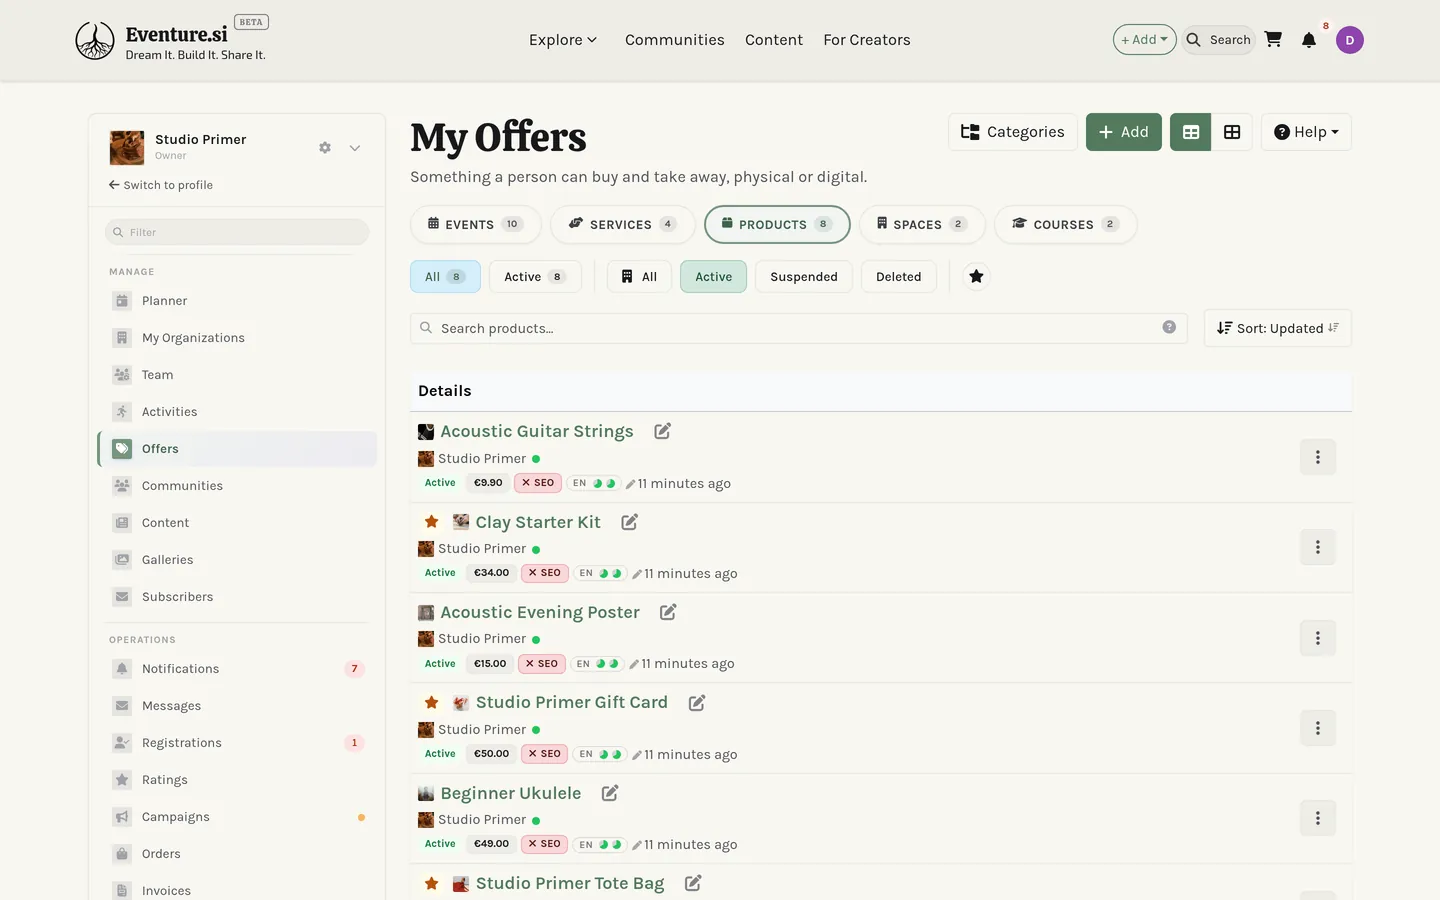Expand the Studio Primer profile chevron

355,148
